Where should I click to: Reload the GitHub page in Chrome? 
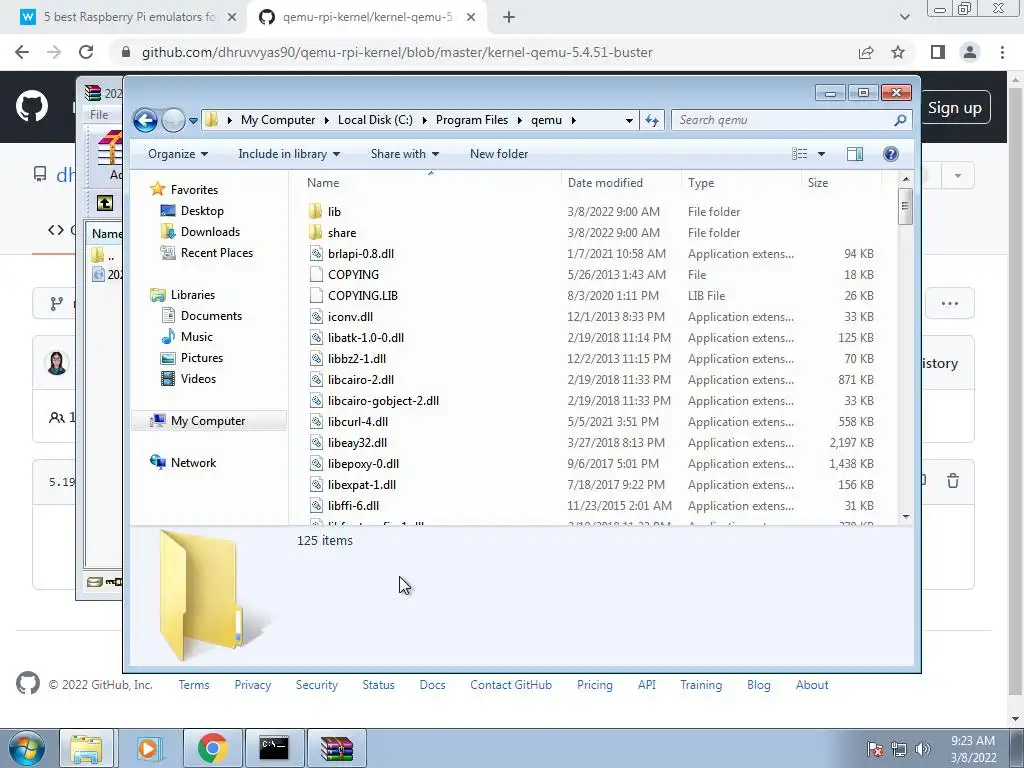click(x=86, y=52)
